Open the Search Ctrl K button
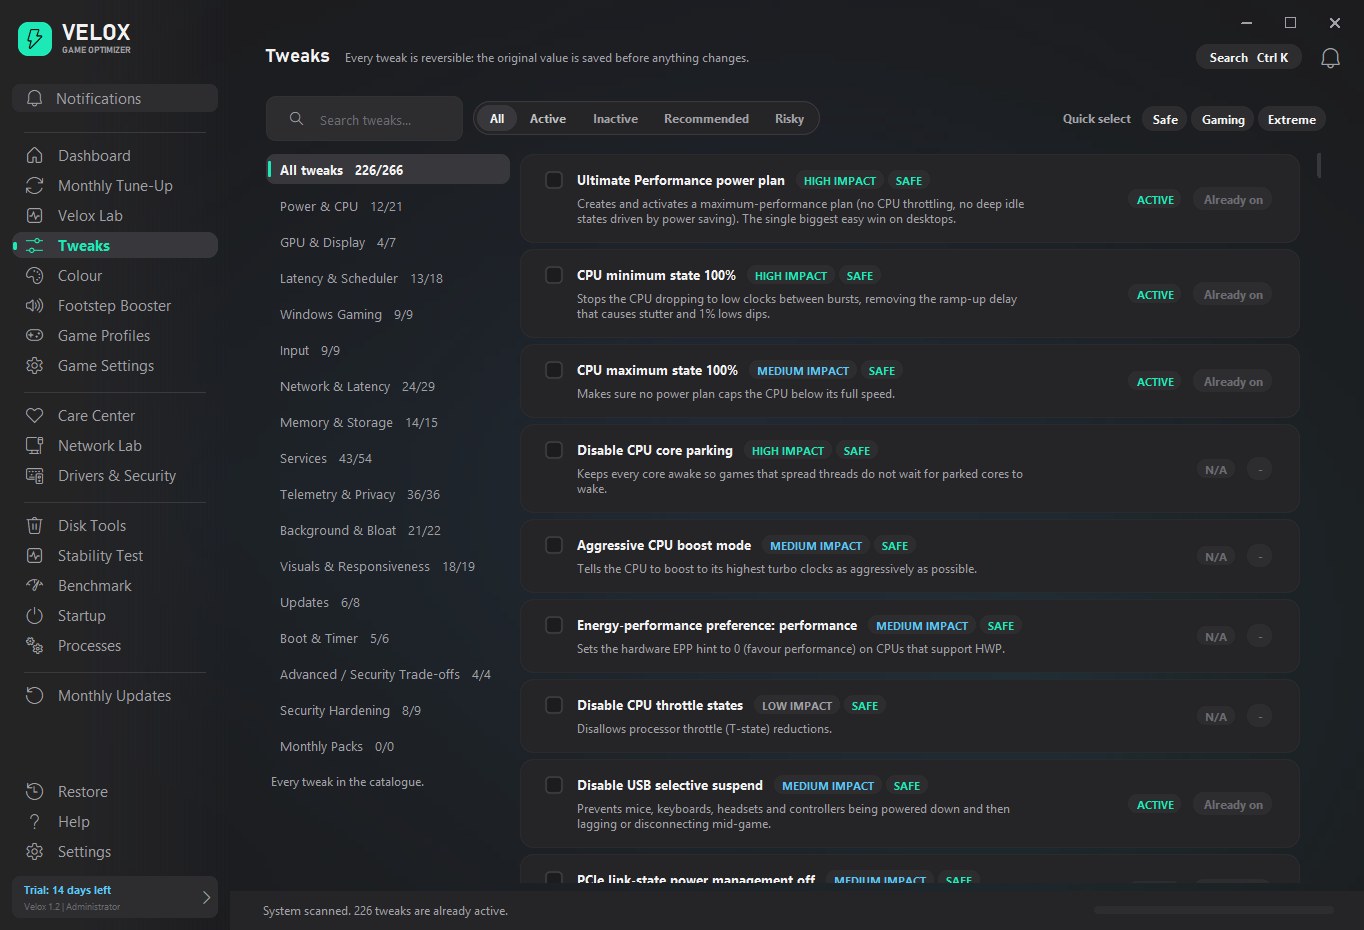 tap(1249, 58)
